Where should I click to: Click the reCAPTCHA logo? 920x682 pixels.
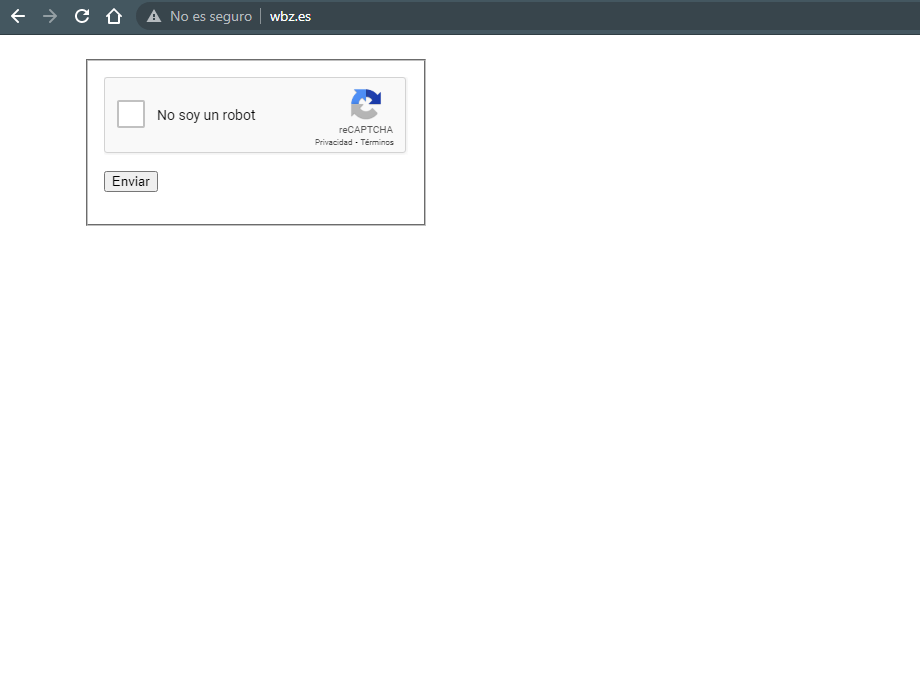click(x=366, y=104)
